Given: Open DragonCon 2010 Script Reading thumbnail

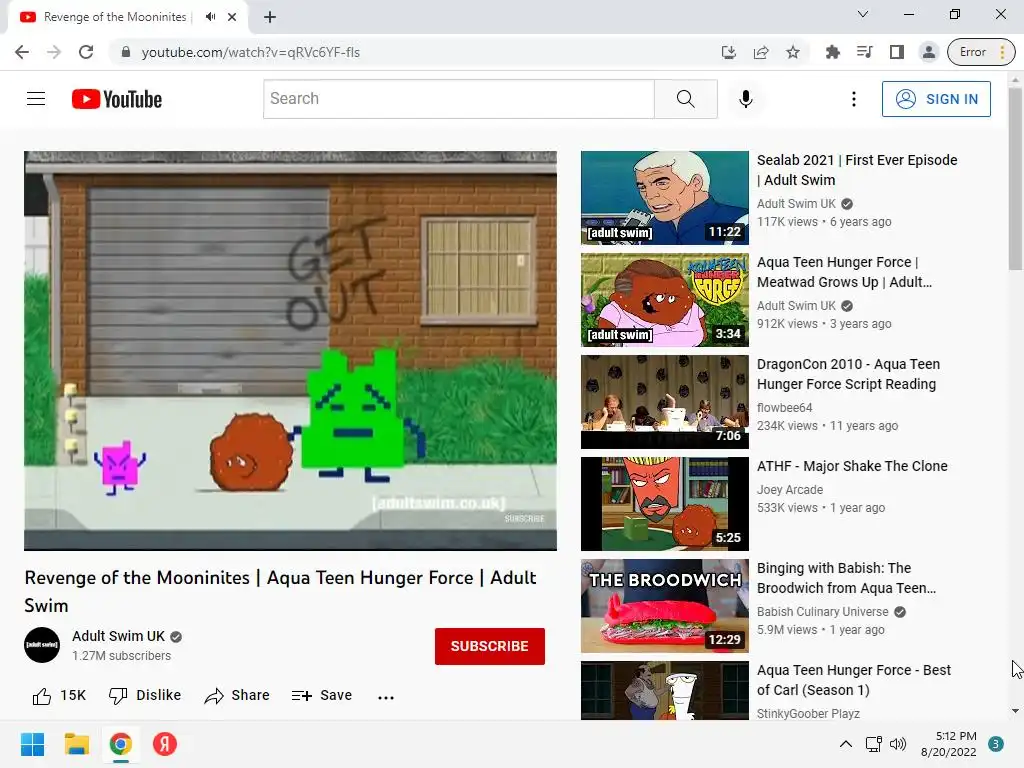Looking at the screenshot, I should [x=665, y=402].
